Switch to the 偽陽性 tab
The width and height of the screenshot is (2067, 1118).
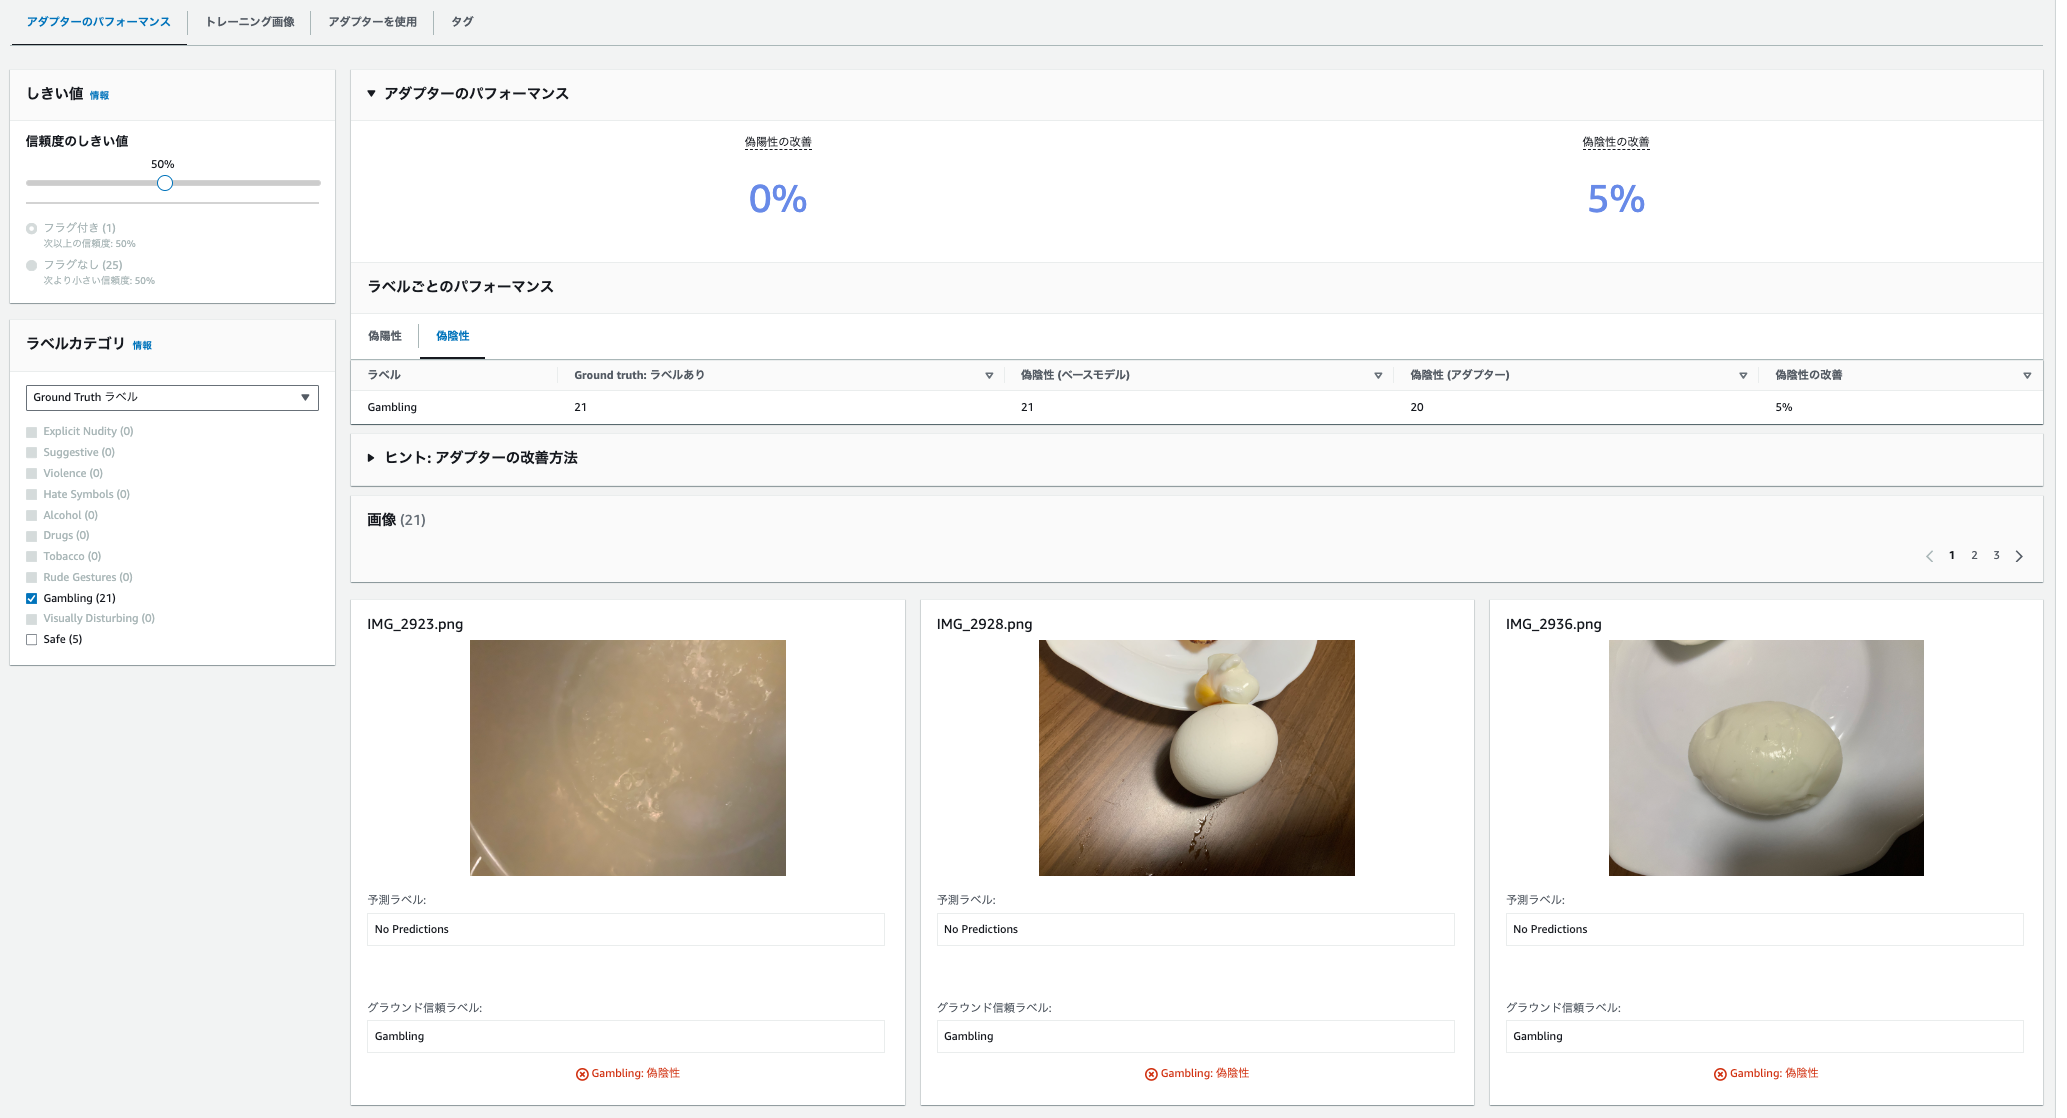tap(385, 336)
